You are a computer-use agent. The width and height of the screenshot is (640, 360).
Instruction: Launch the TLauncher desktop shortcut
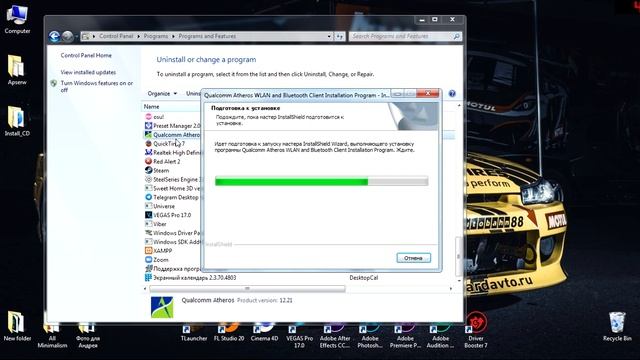tap(193, 333)
